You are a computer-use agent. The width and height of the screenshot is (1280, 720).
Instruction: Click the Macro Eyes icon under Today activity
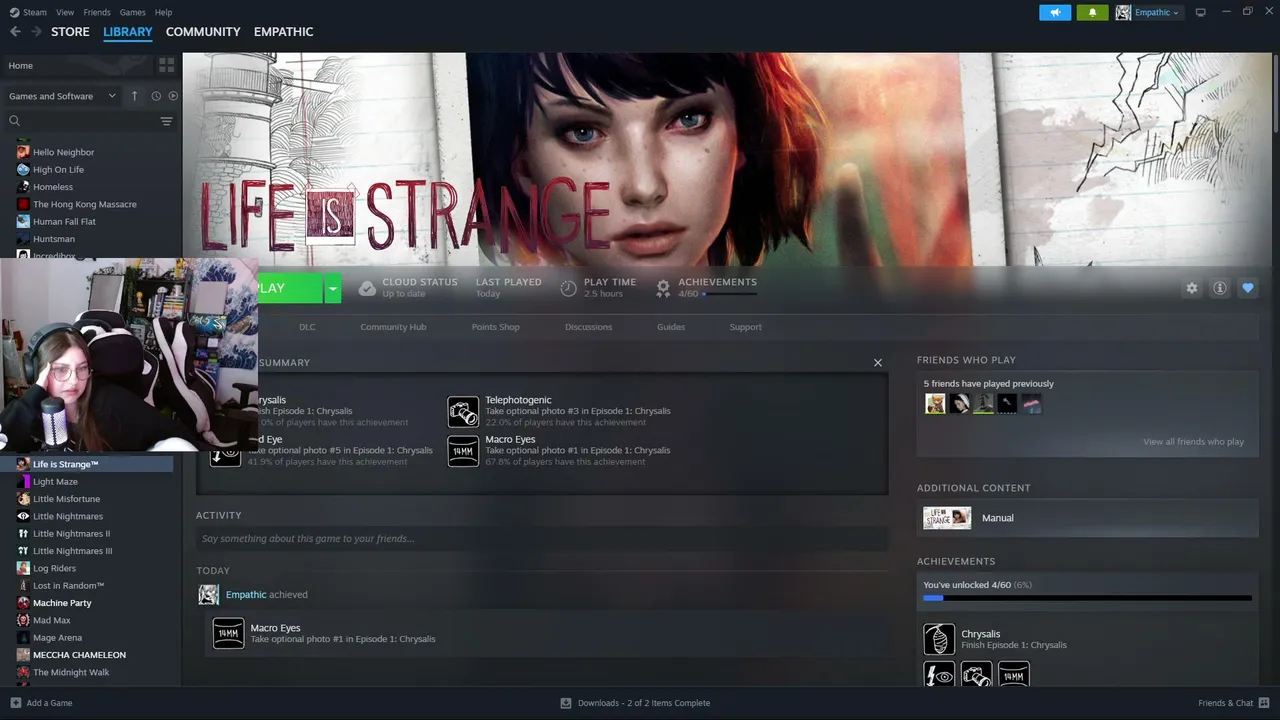pyautogui.click(x=228, y=633)
